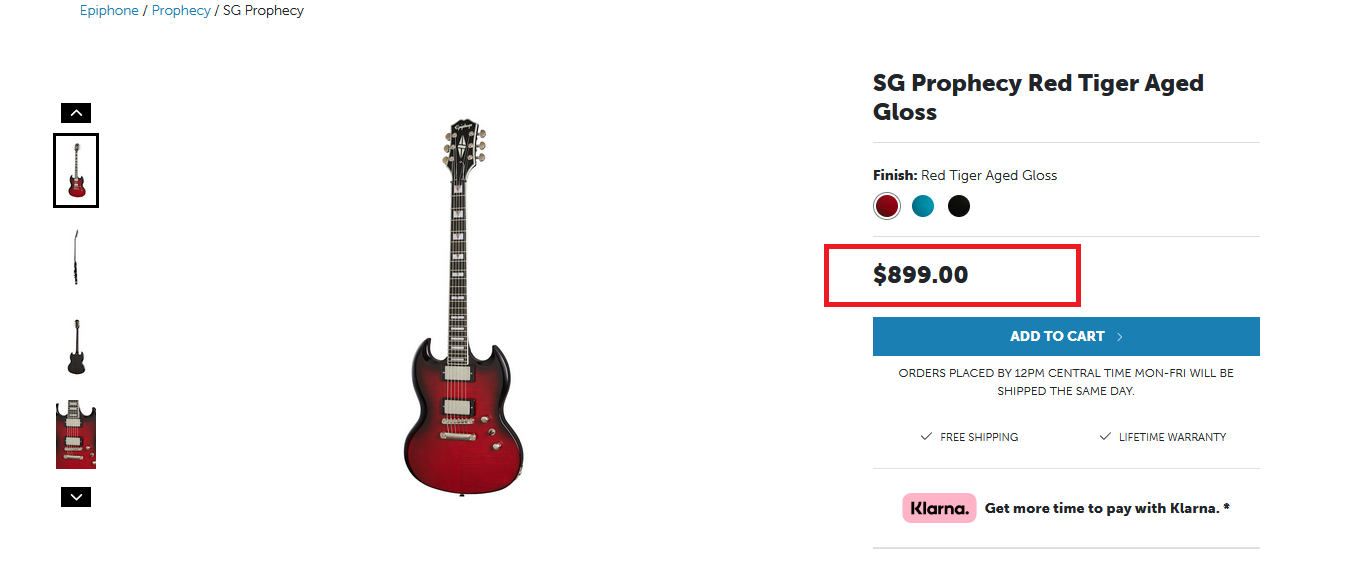Click the $899.00 price

920,275
